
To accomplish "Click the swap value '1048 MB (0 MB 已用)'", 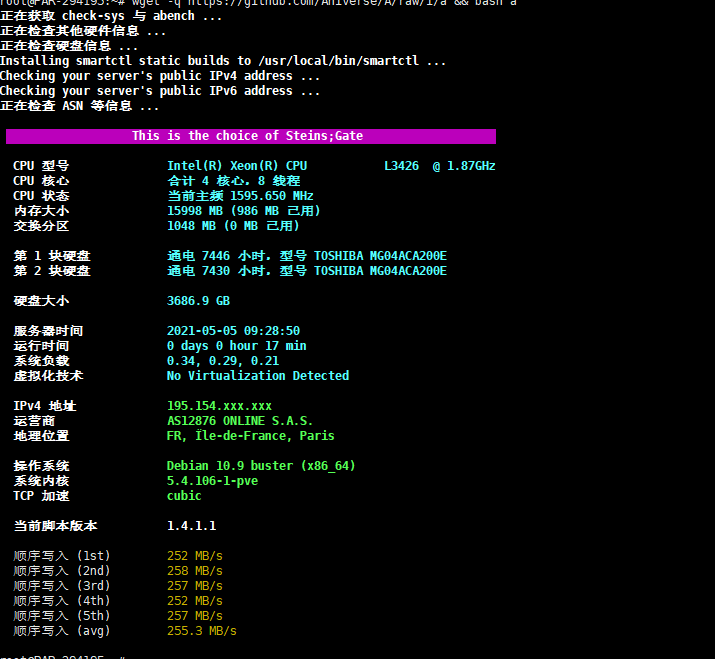I will [x=233, y=226].
